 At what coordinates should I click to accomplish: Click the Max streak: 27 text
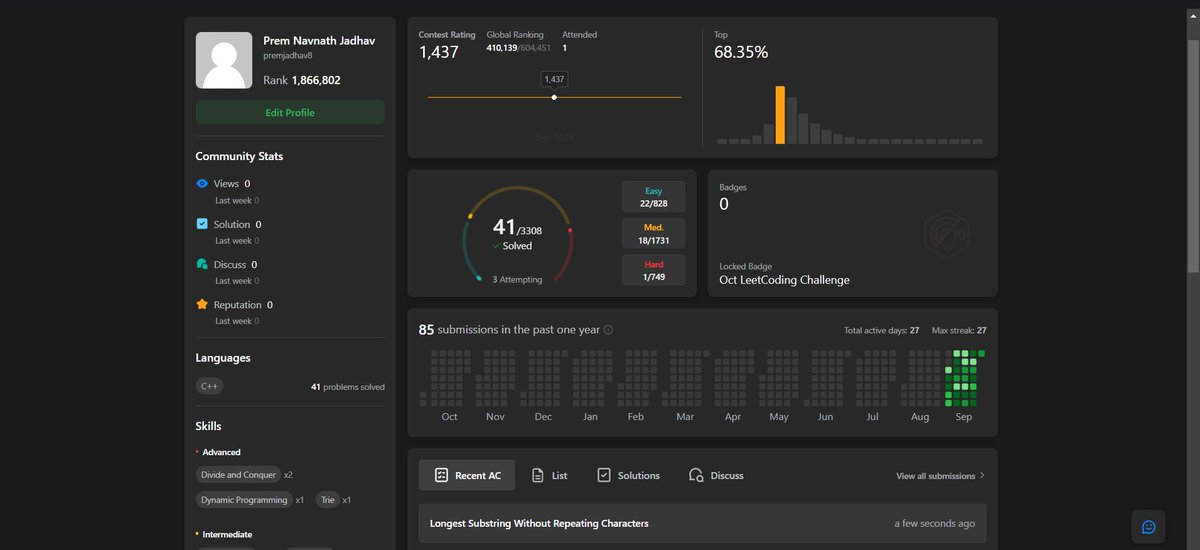[x=959, y=330]
